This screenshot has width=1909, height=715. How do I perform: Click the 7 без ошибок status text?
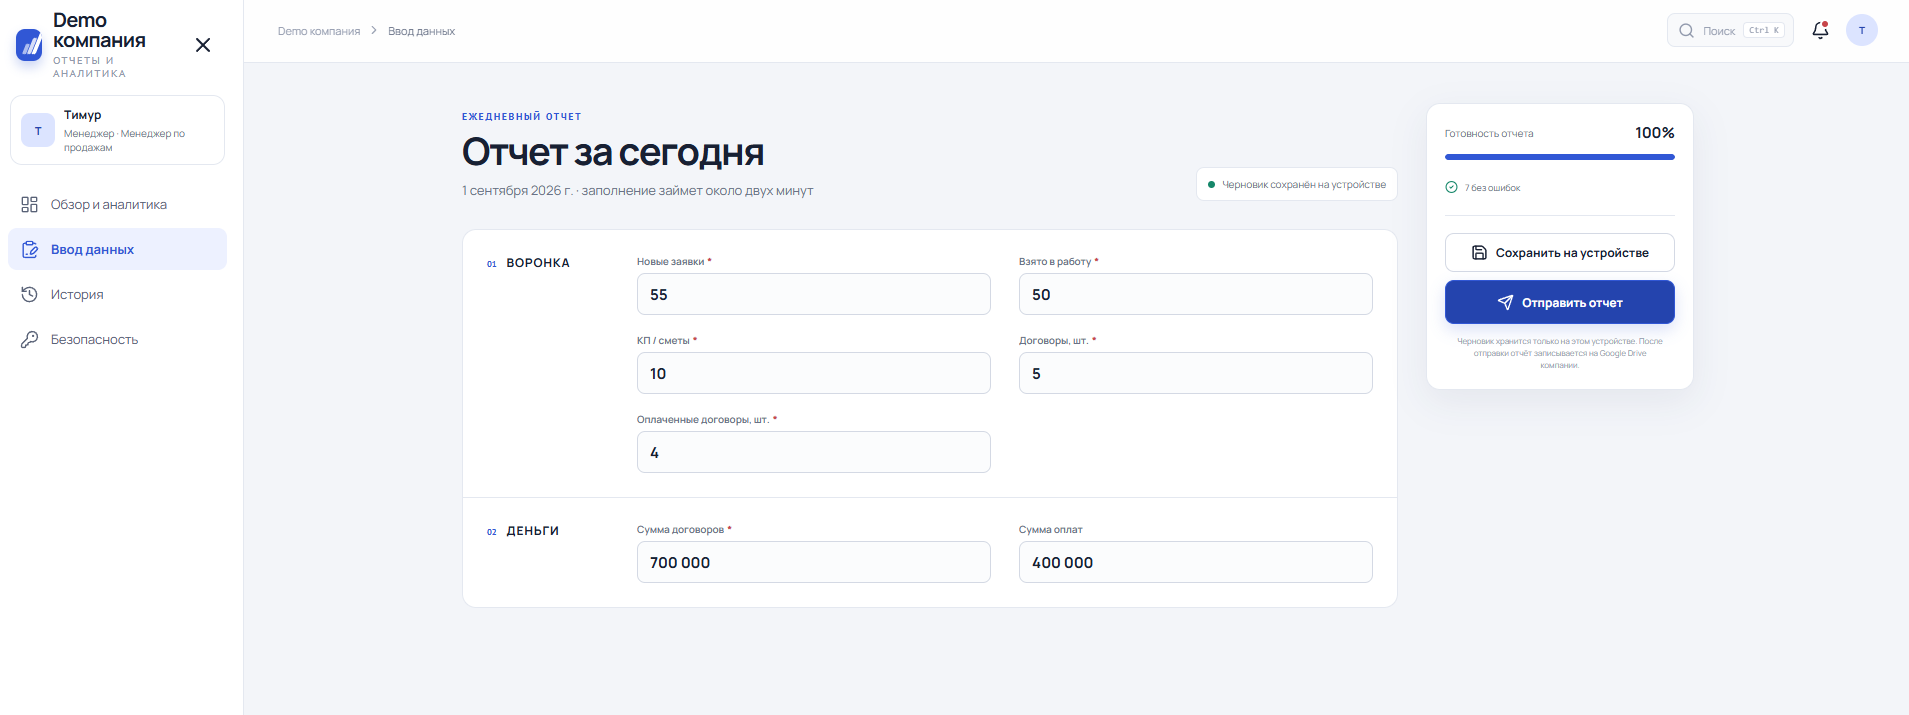(1492, 188)
